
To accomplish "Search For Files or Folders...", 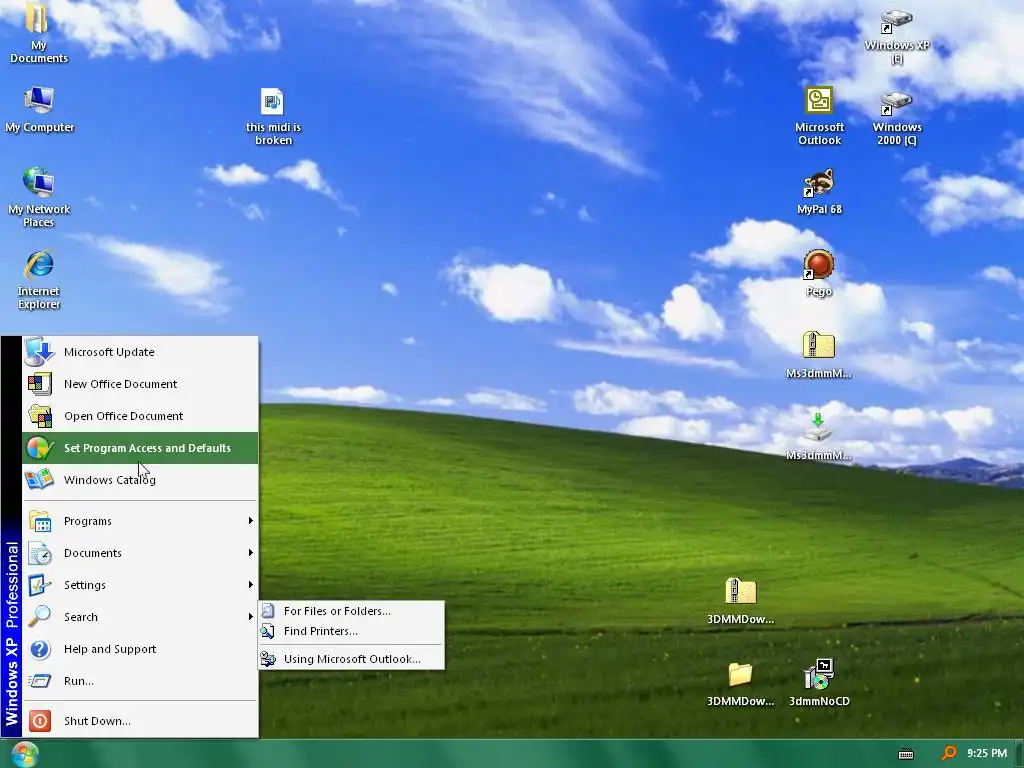I will pos(351,611).
